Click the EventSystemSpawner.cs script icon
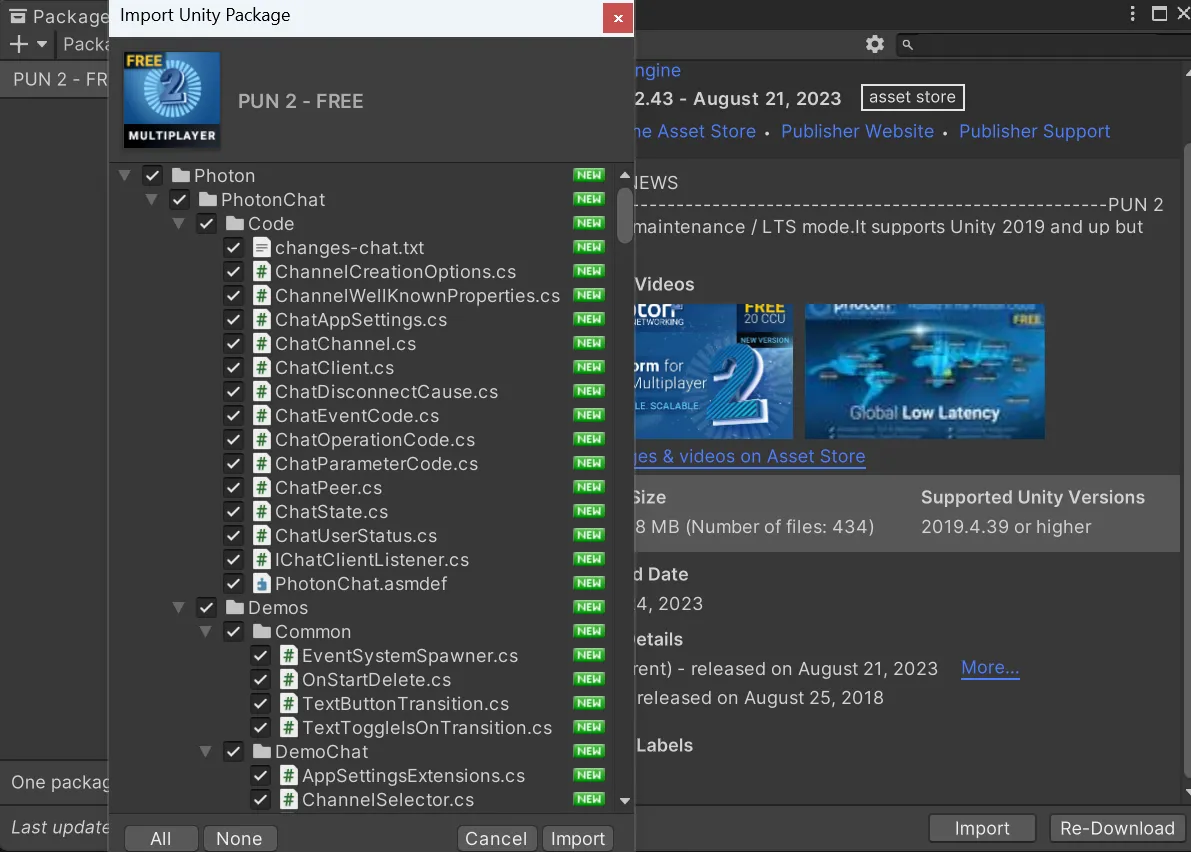 click(x=289, y=655)
